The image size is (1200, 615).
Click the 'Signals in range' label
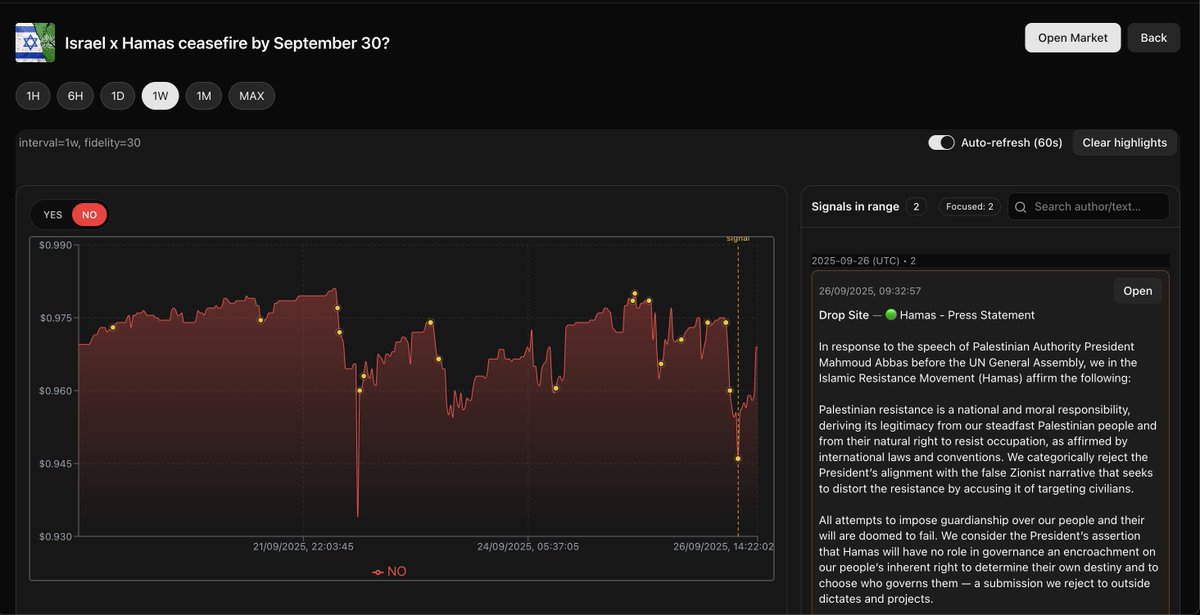(855, 207)
